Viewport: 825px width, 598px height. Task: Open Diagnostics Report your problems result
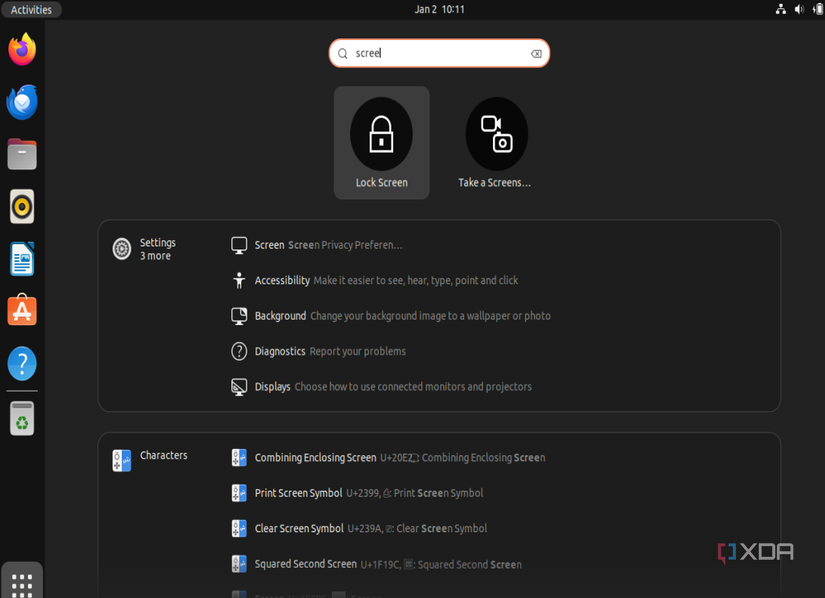pyautogui.click(x=330, y=351)
